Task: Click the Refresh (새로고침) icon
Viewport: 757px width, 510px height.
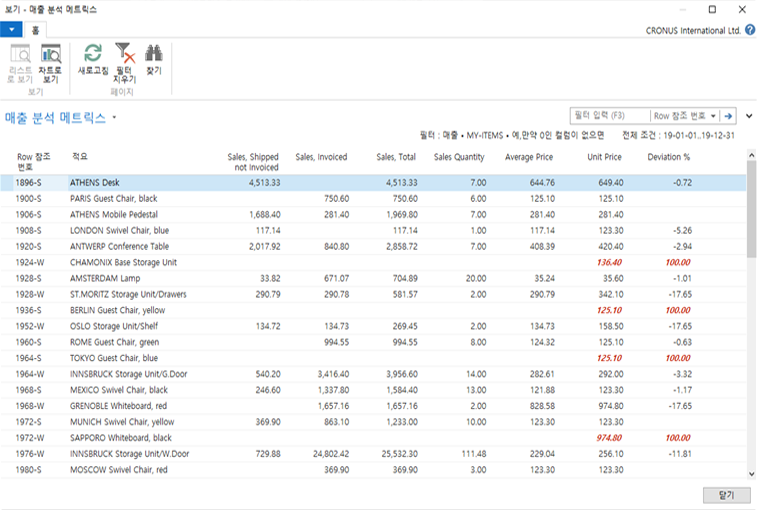Action: tap(93, 53)
